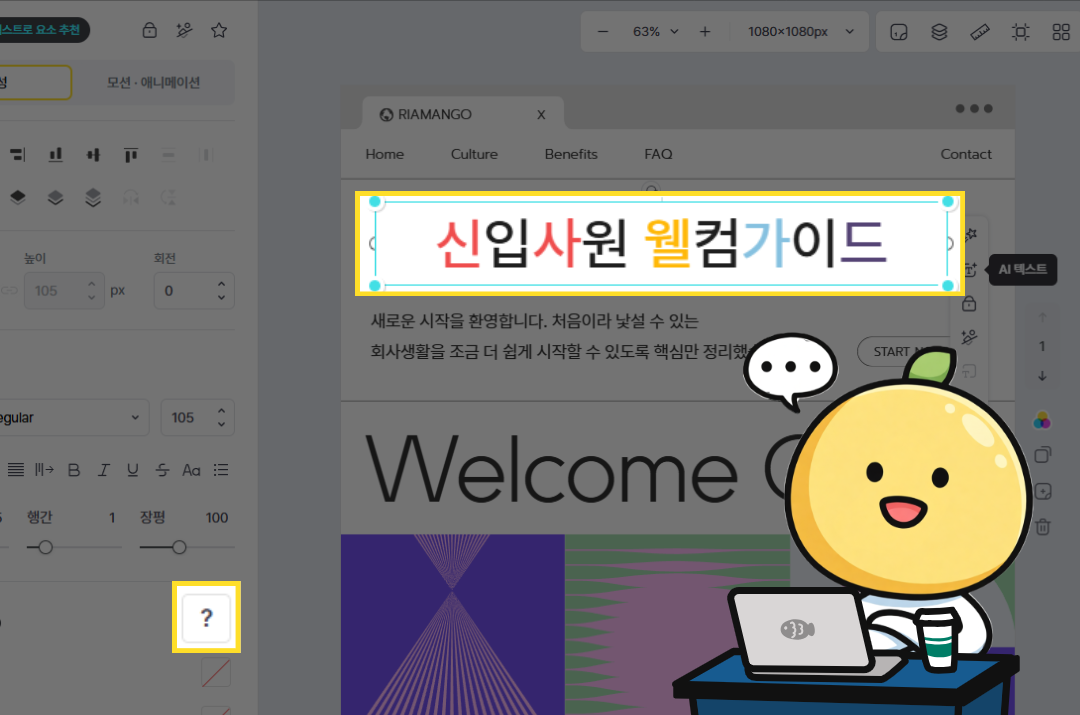Click the bullet list icon

[221, 470]
